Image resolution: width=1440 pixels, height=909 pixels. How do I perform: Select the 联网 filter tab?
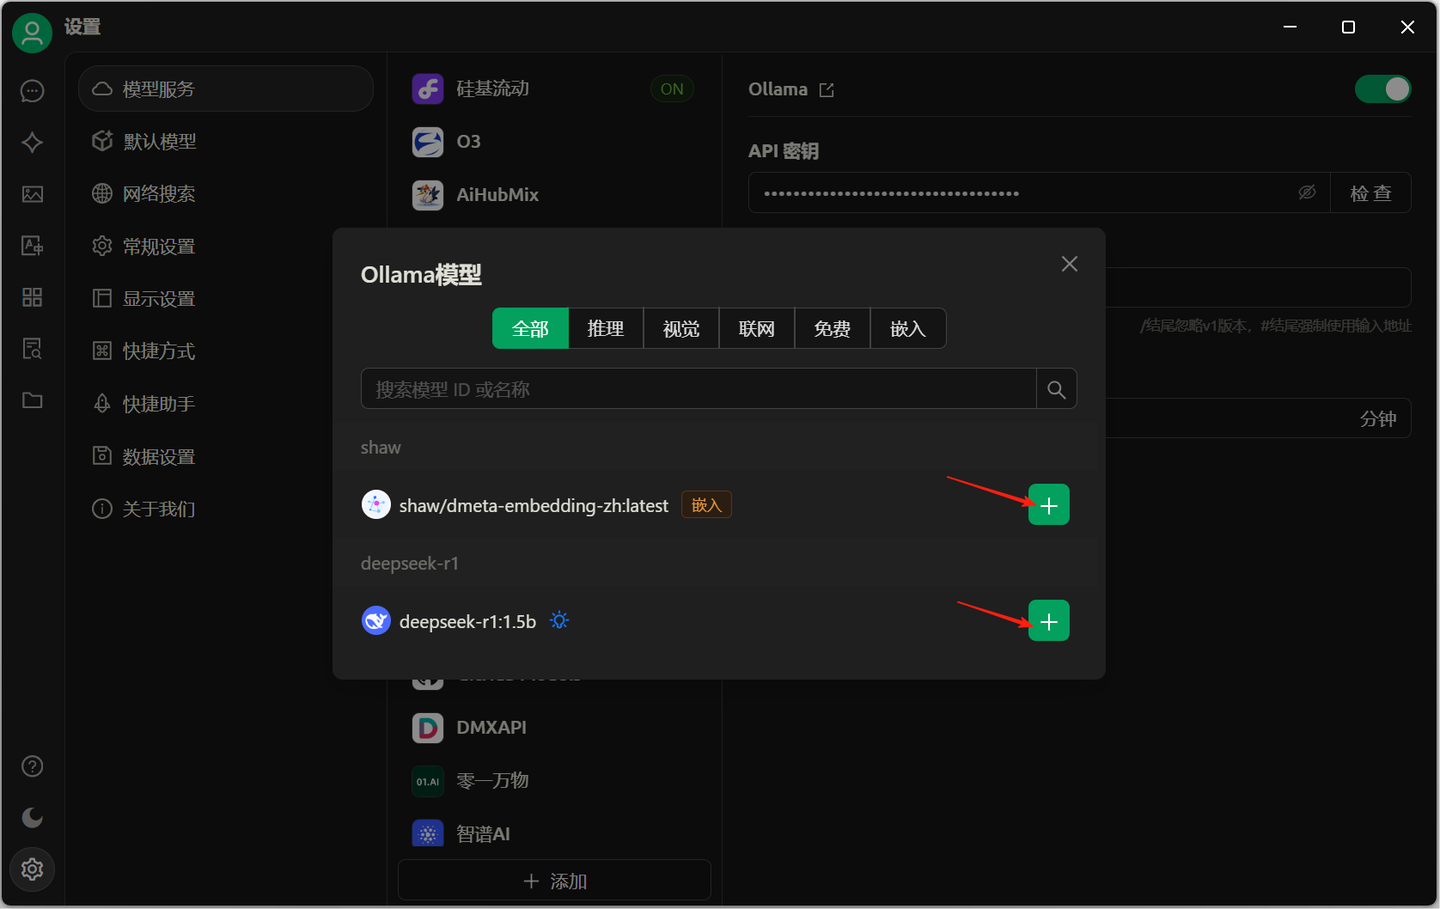(757, 329)
